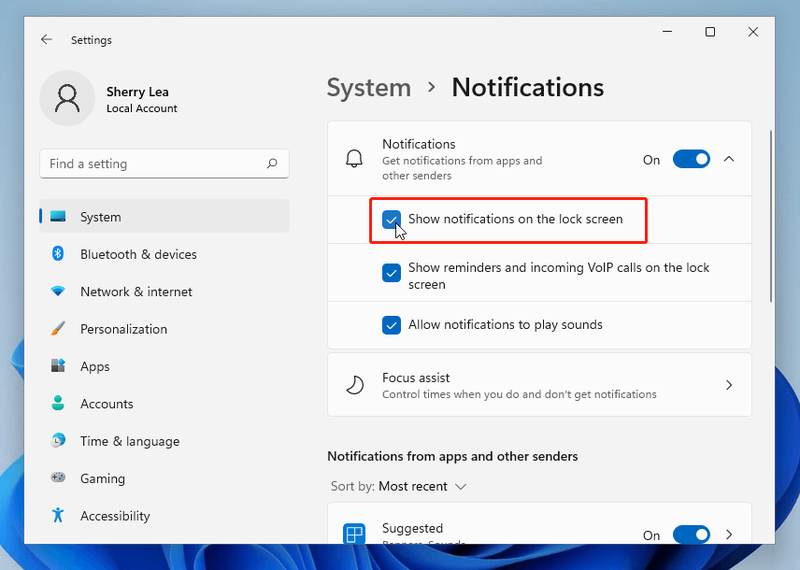Disable Allow notifications to play sounds
800x570 pixels.
click(x=391, y=325)
